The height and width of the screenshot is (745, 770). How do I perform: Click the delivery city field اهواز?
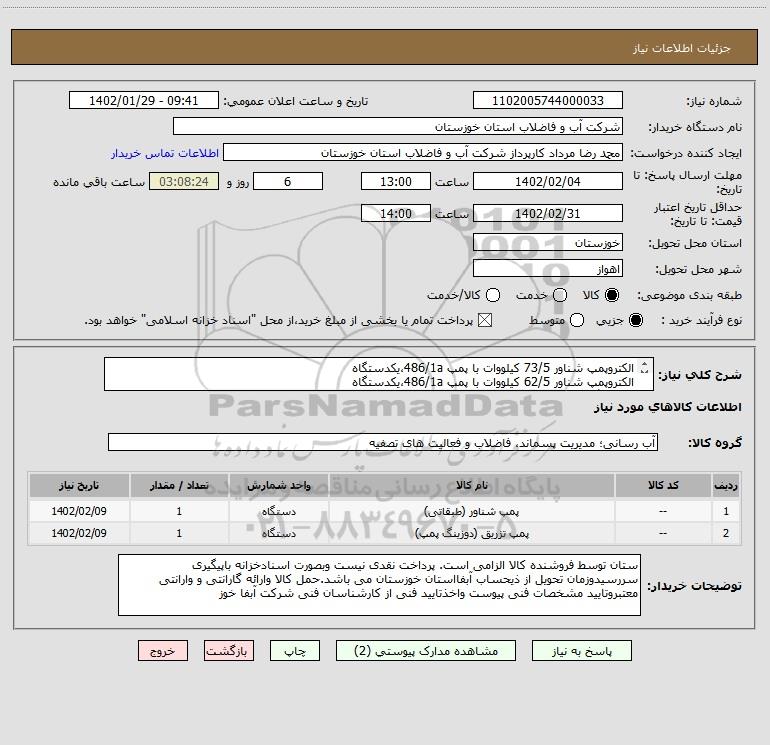548,269
